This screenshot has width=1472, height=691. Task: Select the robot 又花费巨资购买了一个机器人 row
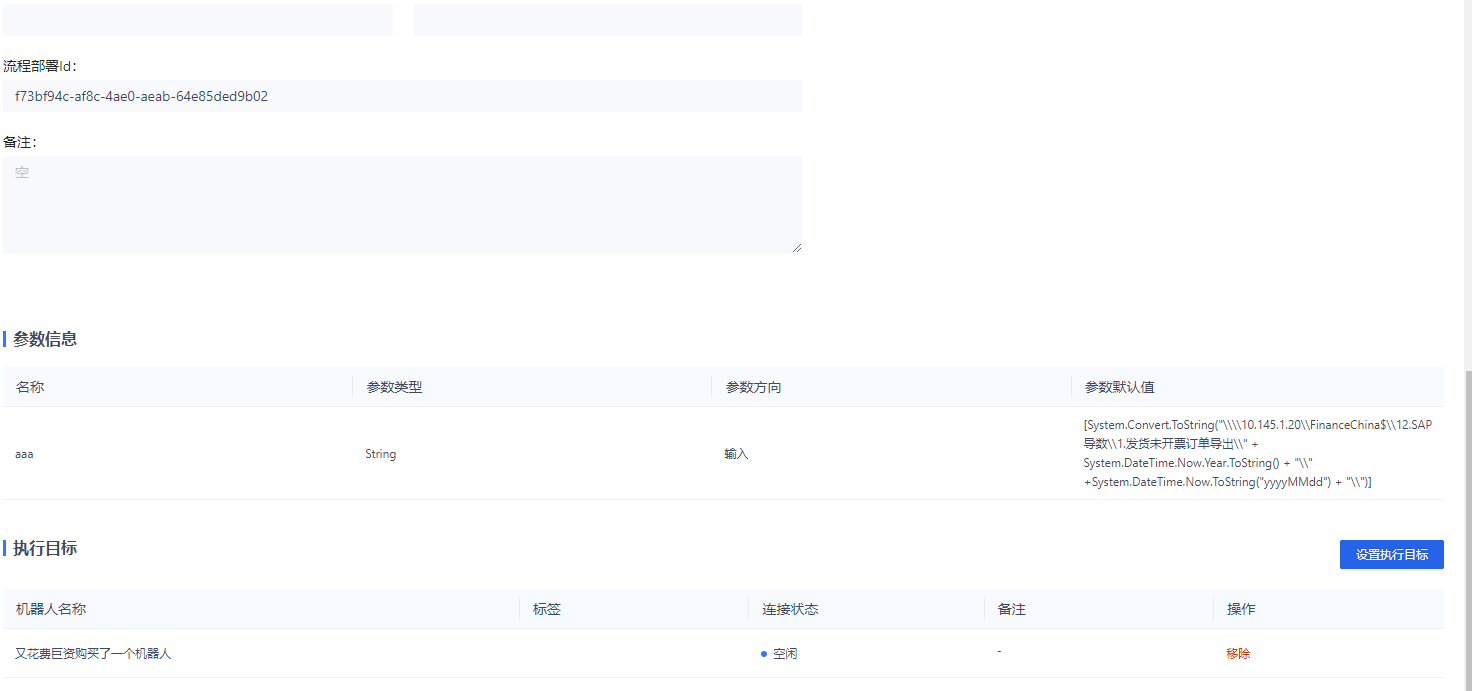click(x=93, y=654)
